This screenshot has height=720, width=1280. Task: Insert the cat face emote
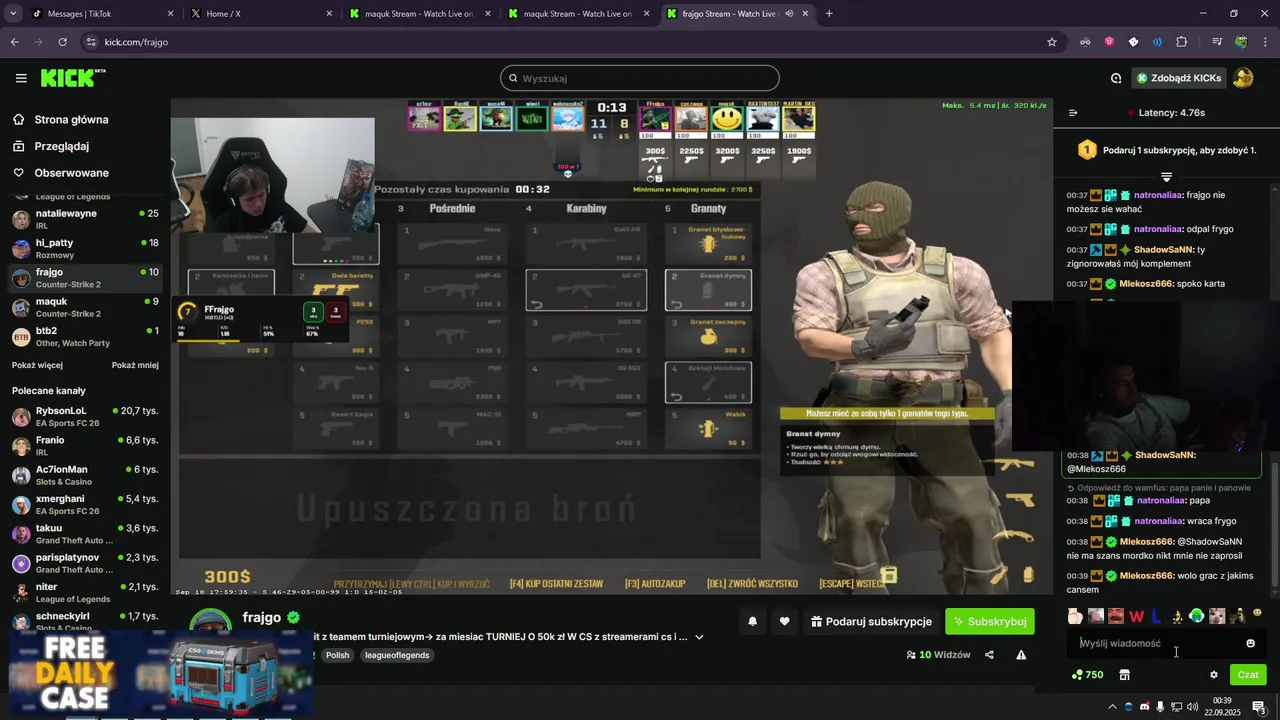[x=1217, y=616]
